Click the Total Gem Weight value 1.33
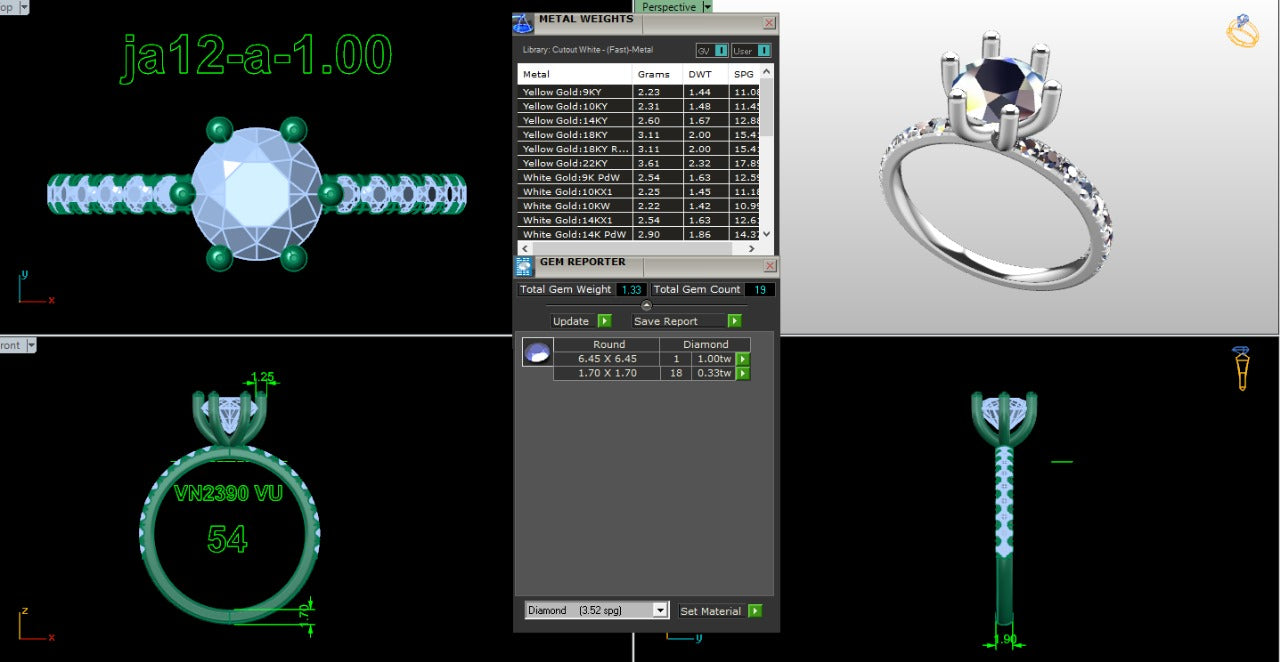 [x=631, y=289]
